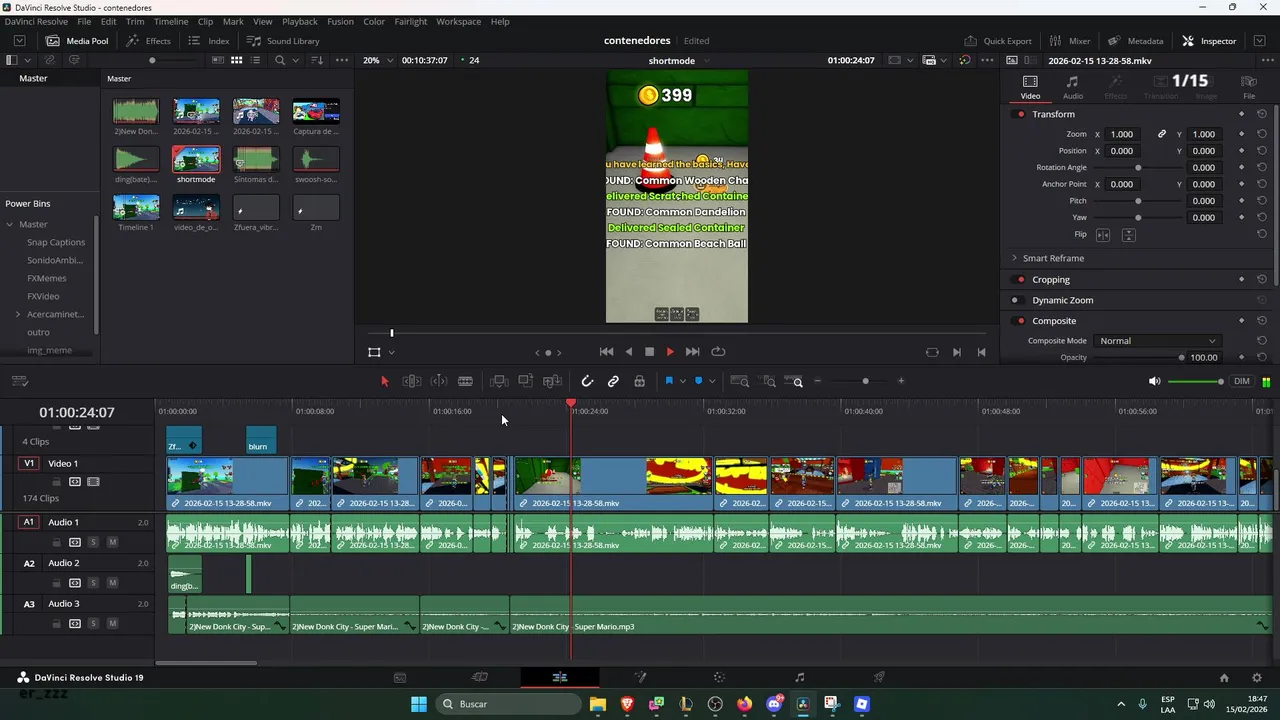The height and width of the screenshot is (720, 1280).
Task: Mute the Audio 1 track
Action: [x=112, y=542]
